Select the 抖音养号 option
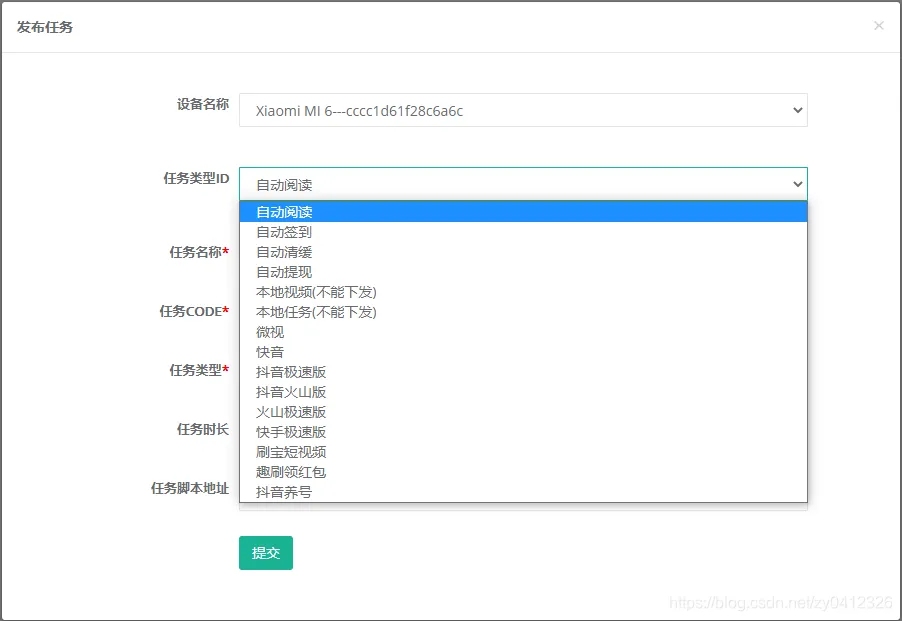 click(x=523, y=492)
